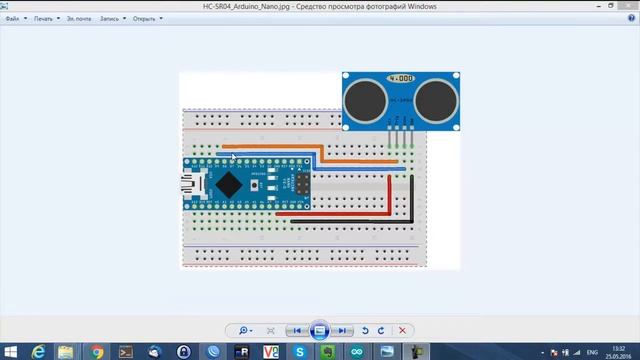
Task: Switch to the Photo Viewer taskbar icon
Action: 387,352
